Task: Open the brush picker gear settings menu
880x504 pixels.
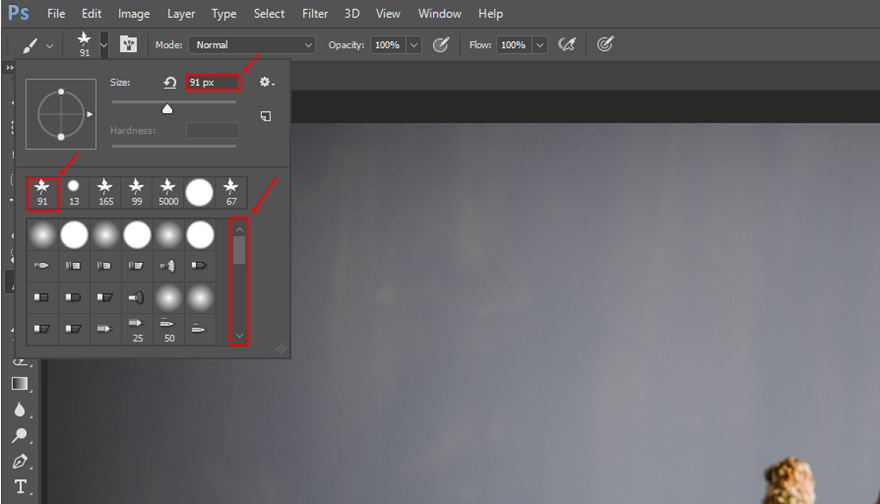Action: 267,82
